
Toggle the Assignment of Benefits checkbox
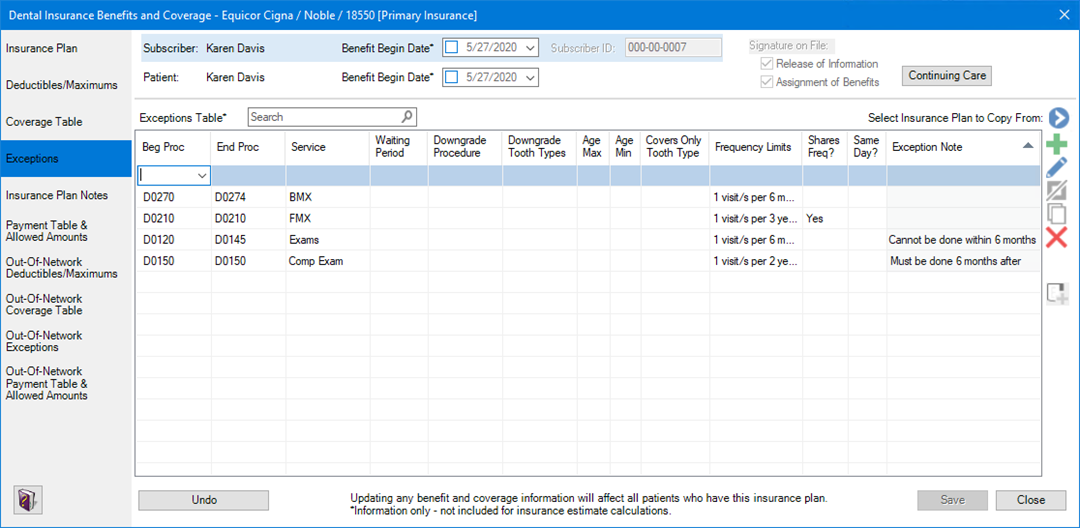pyautogui.click(x=766, y=82)
